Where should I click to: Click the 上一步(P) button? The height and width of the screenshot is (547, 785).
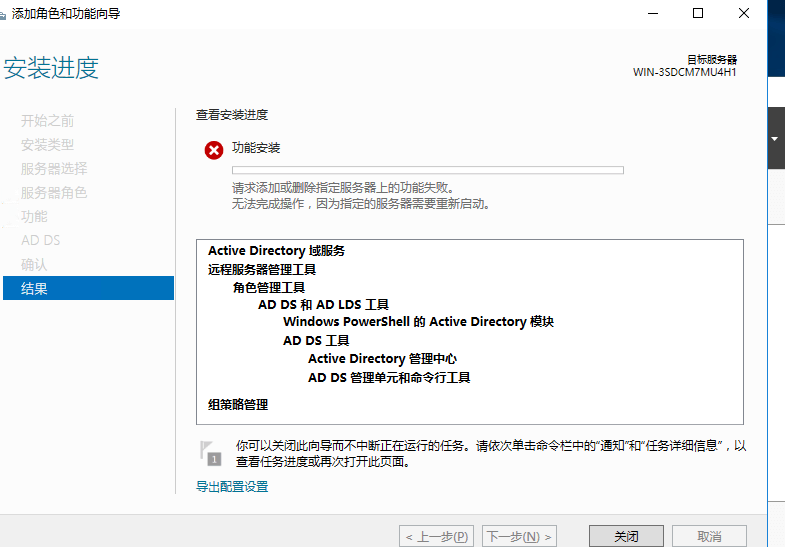[x=436, y=536]
